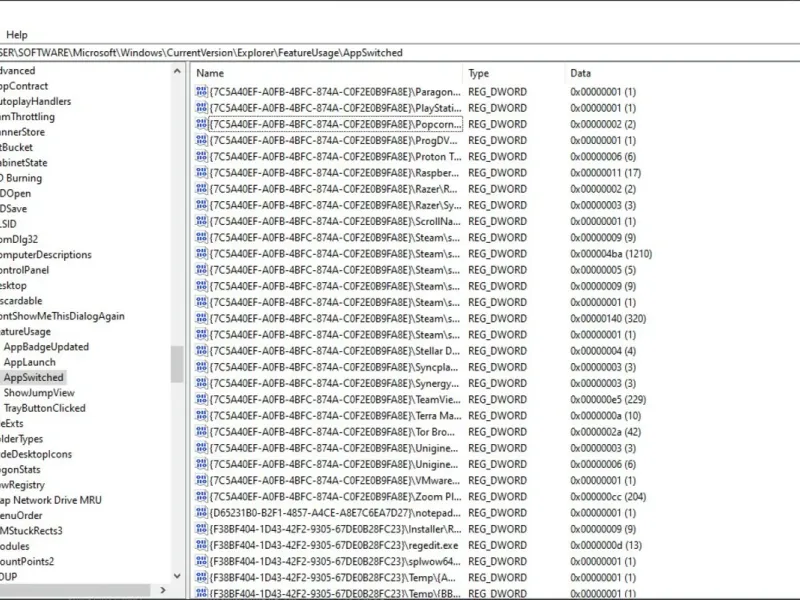800x600 pixels.
Task: Select the DWORD icon for Zoom Pl value
Action: click(202, 496)
